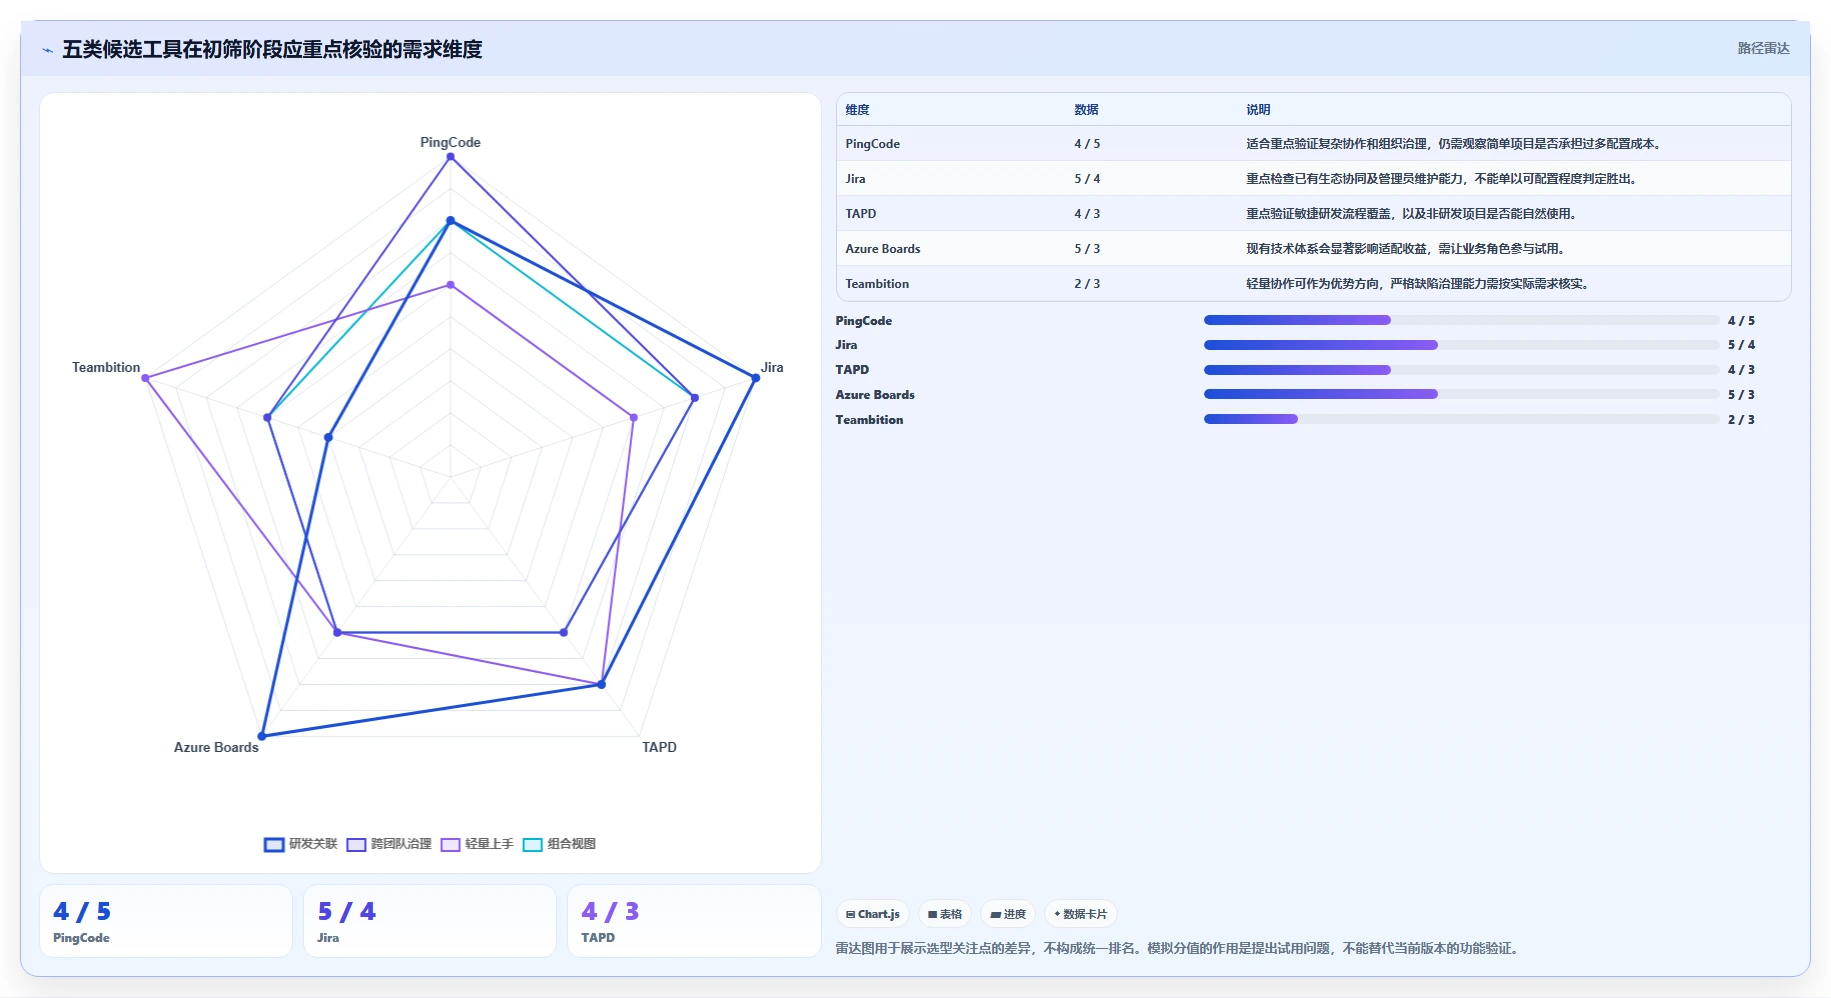This screenshot has height=998, width=1831.
Task: Click the small icon before the chart title
Action: click(47, 50)
